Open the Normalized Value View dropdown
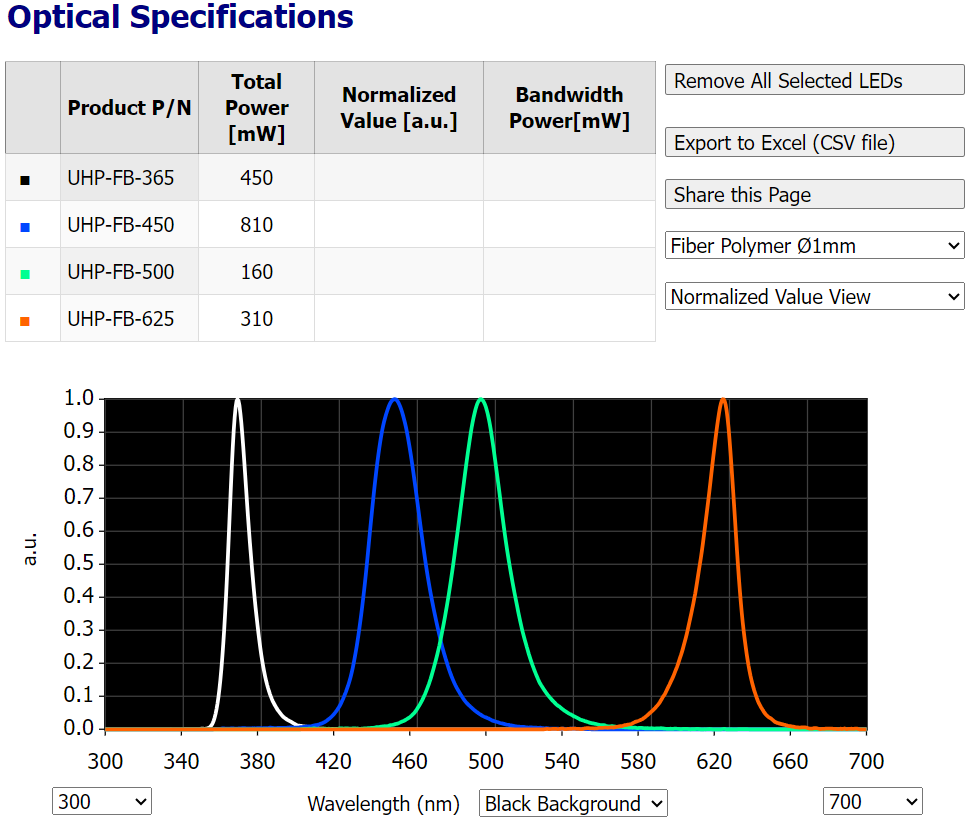 tap(814, 297)
